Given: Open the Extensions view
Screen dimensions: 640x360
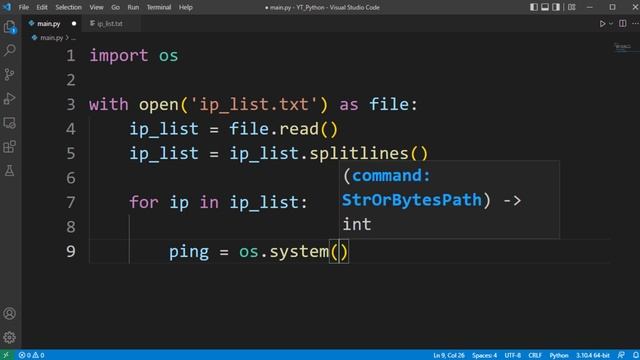Looking at the screenshot, I should [9, 147].
